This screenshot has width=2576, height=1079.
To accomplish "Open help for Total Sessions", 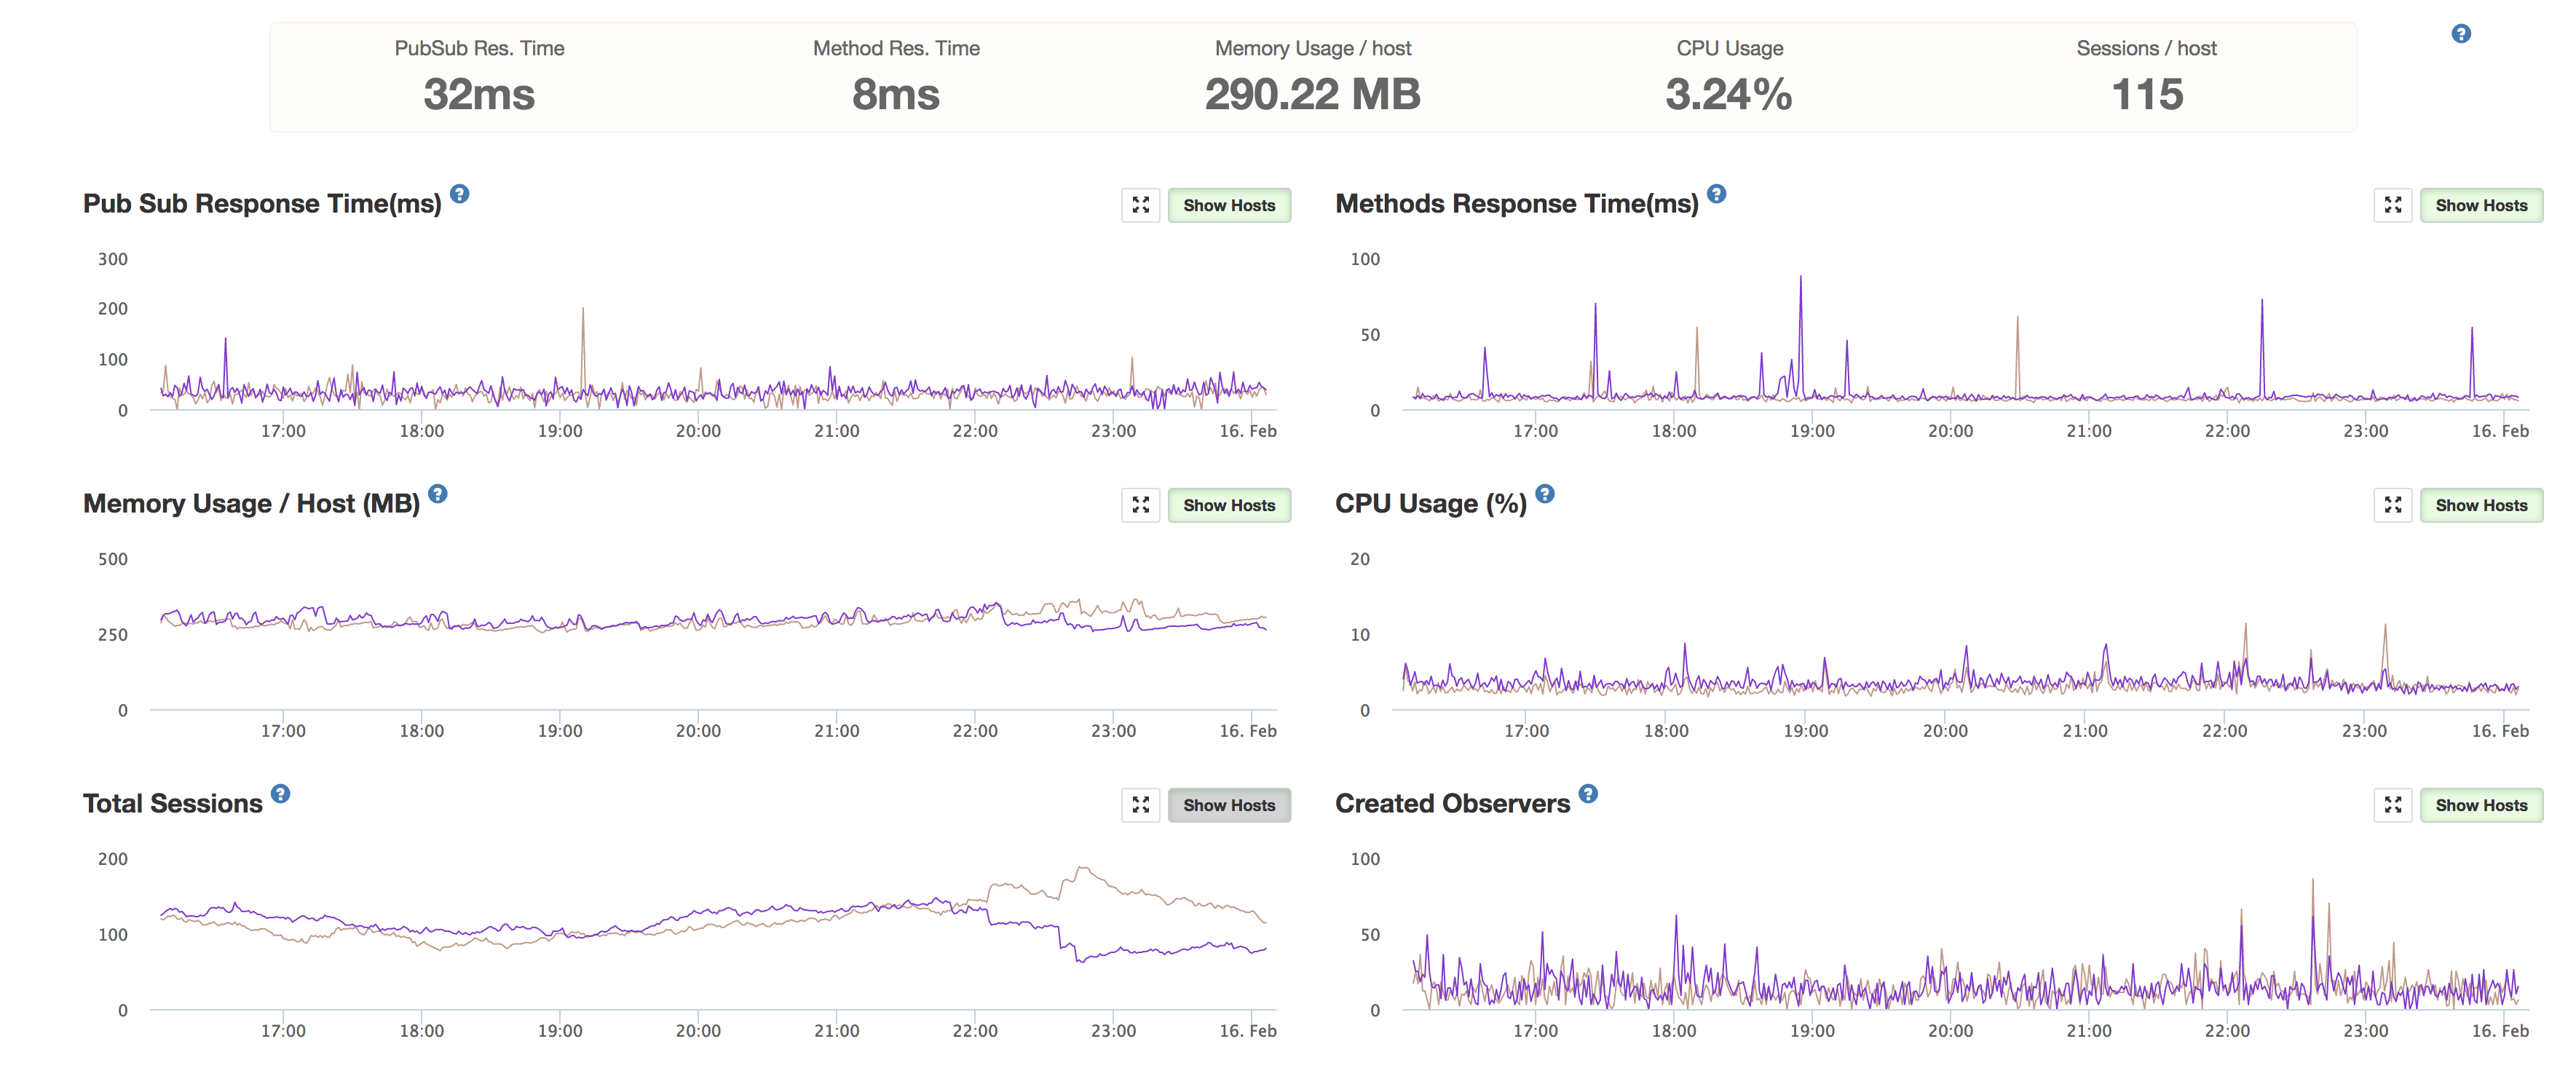I will [x=280, y=794].
